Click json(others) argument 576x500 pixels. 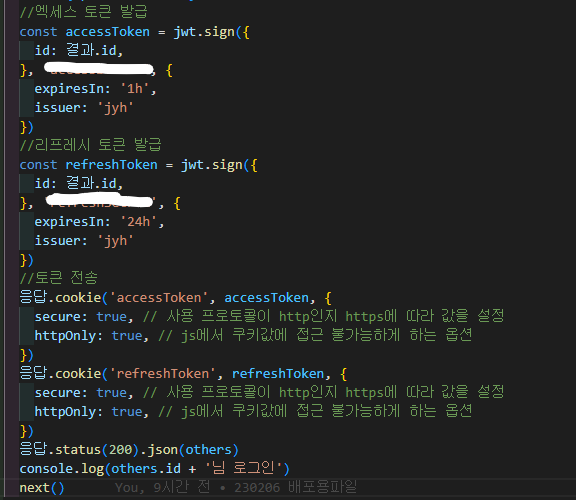208,450
